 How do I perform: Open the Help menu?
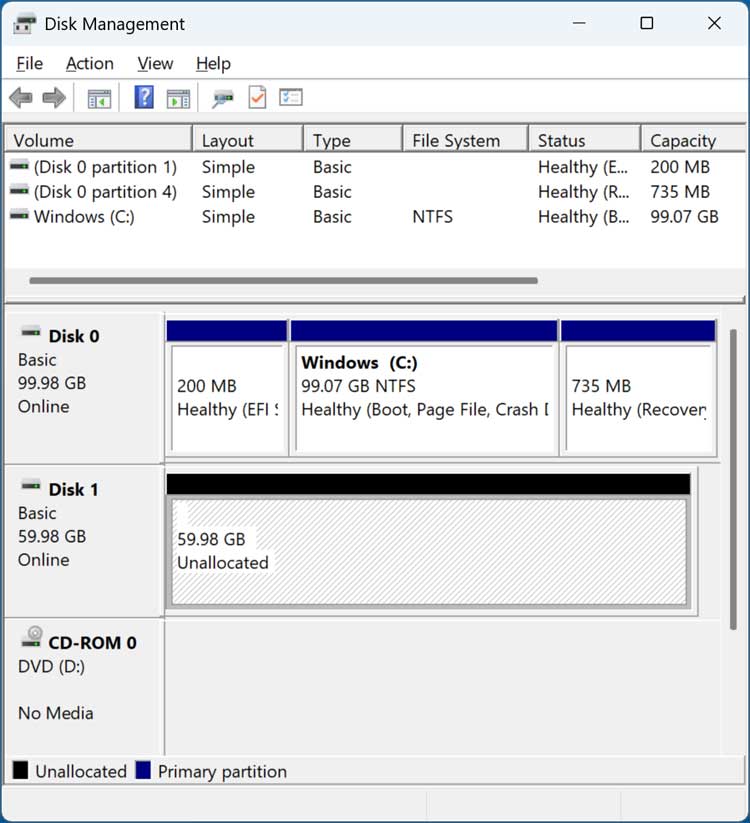pos(213,64)
